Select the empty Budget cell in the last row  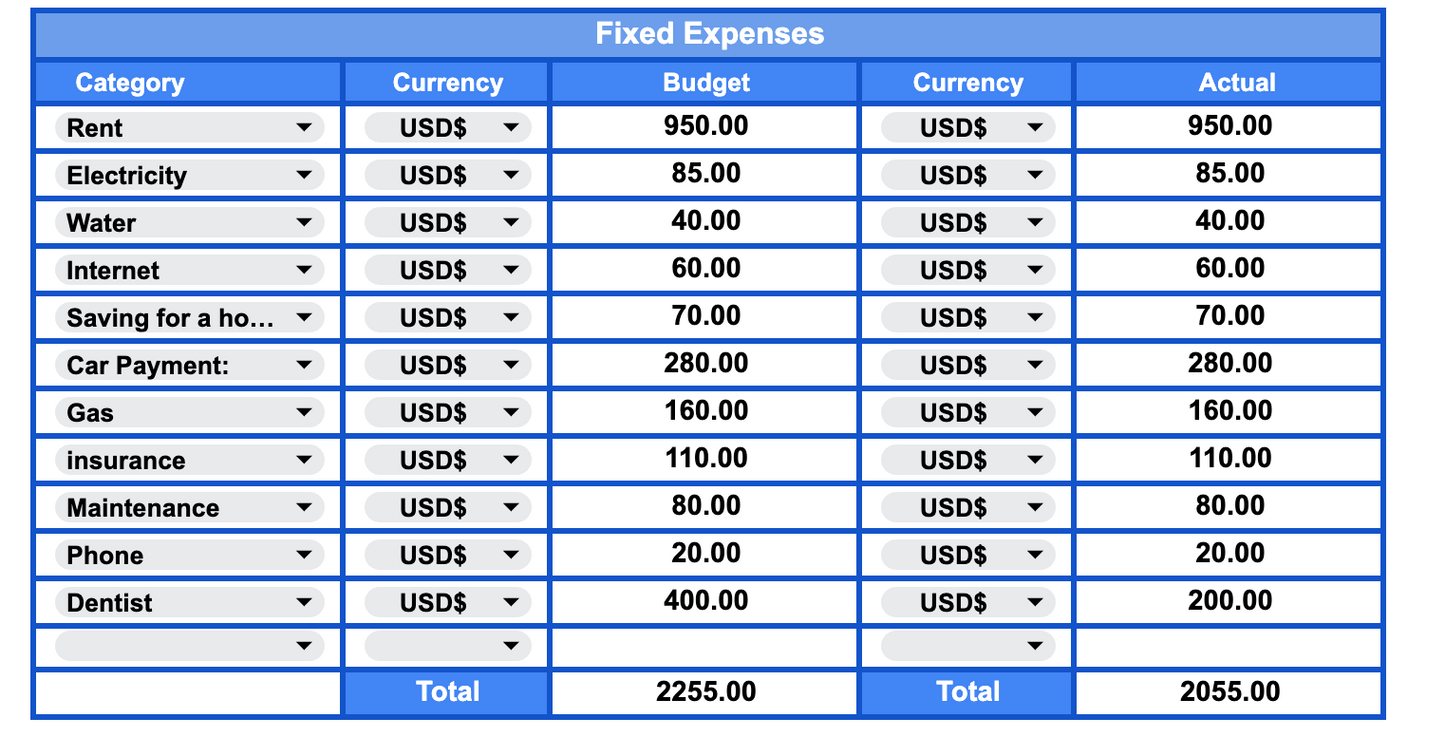[704, 646]
